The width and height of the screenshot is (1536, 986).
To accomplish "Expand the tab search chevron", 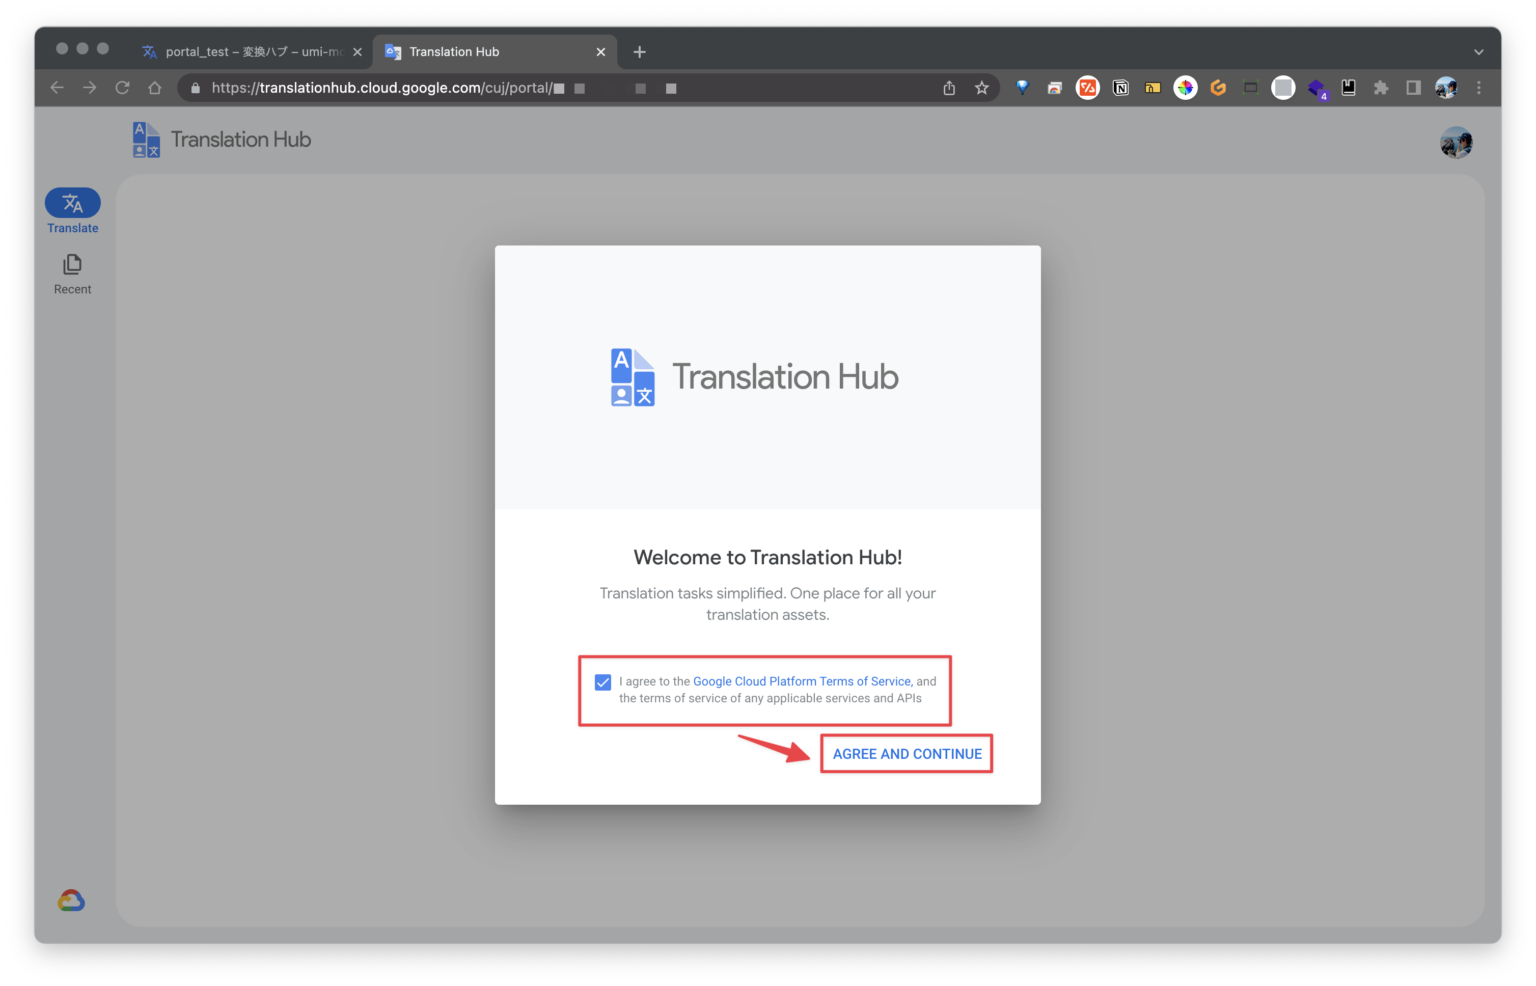I will 1478,51.
